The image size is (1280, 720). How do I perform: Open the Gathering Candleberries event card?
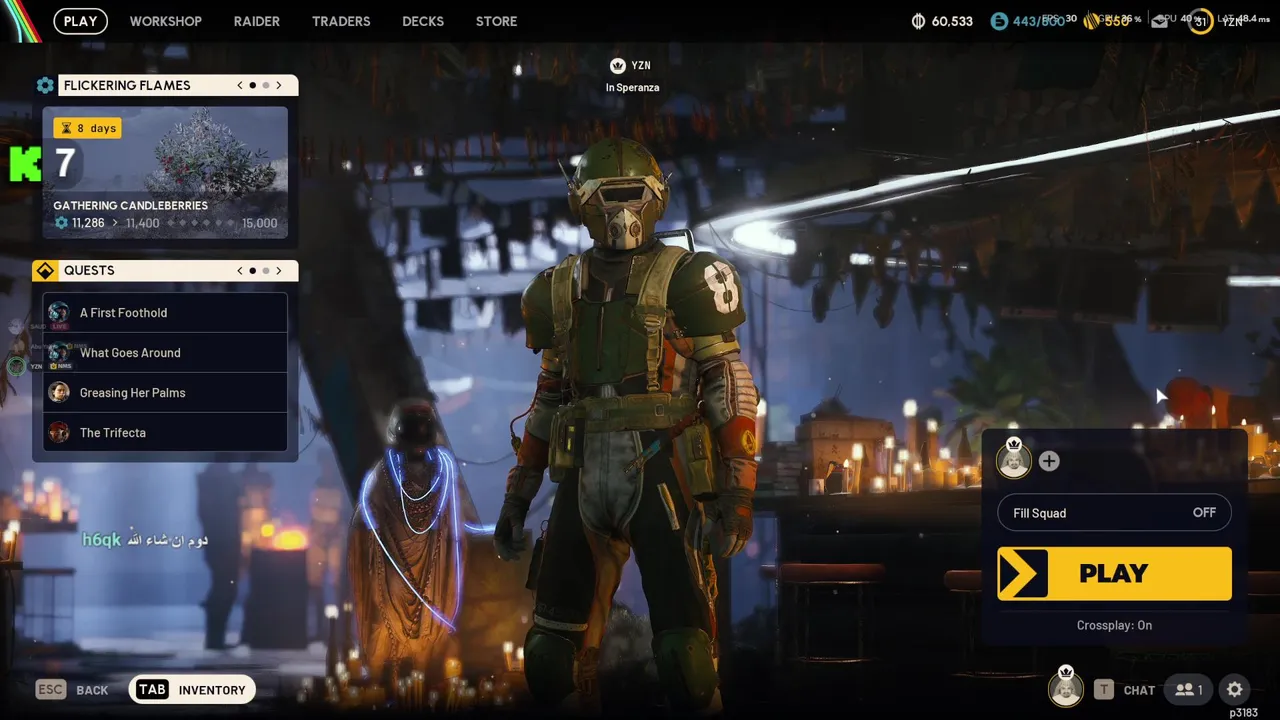click(165, 173)
